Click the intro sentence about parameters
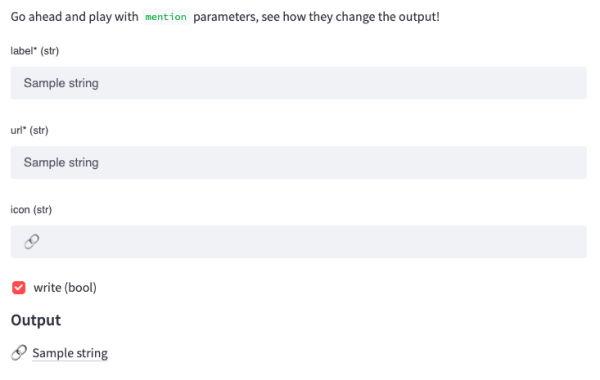The image size is (600, 380). point(225,17)
